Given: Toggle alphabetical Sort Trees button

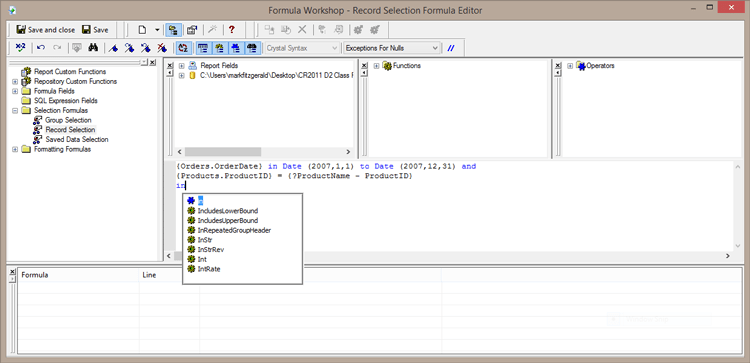Looking at the screenshot, I should click(182, 47).
